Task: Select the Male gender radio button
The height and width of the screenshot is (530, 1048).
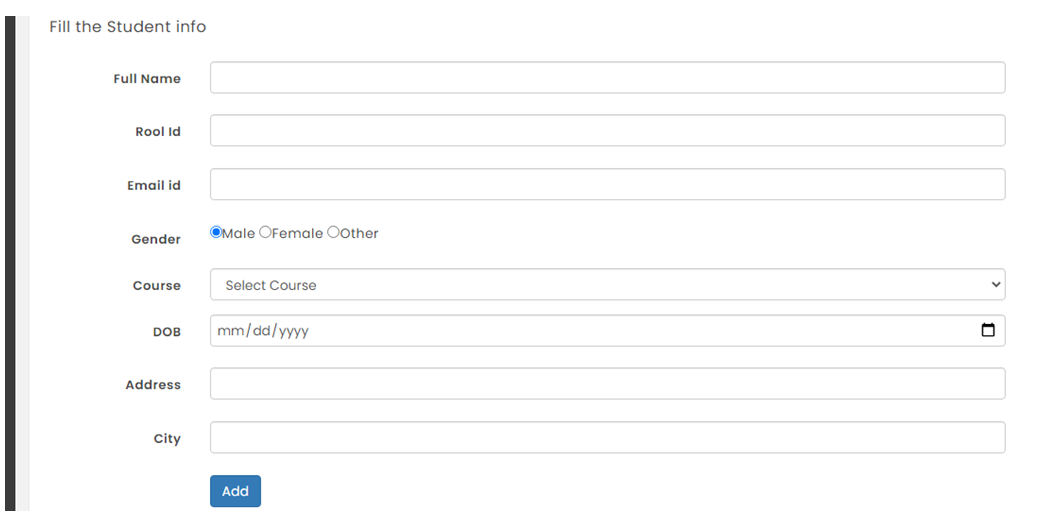Action: [216, 232]
